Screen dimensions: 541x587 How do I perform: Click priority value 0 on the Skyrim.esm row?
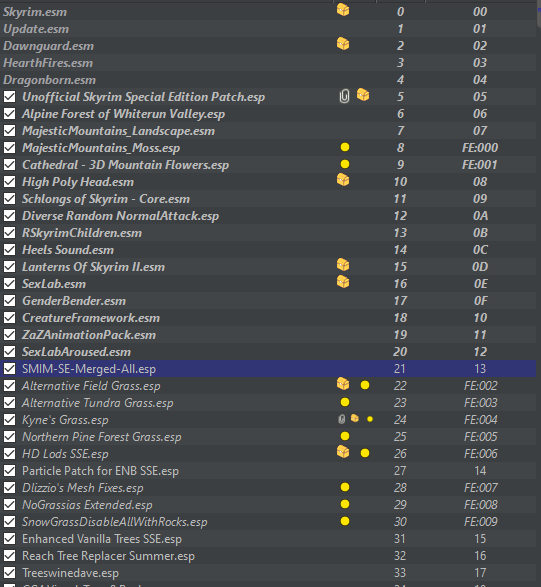[x=401, y=12]
